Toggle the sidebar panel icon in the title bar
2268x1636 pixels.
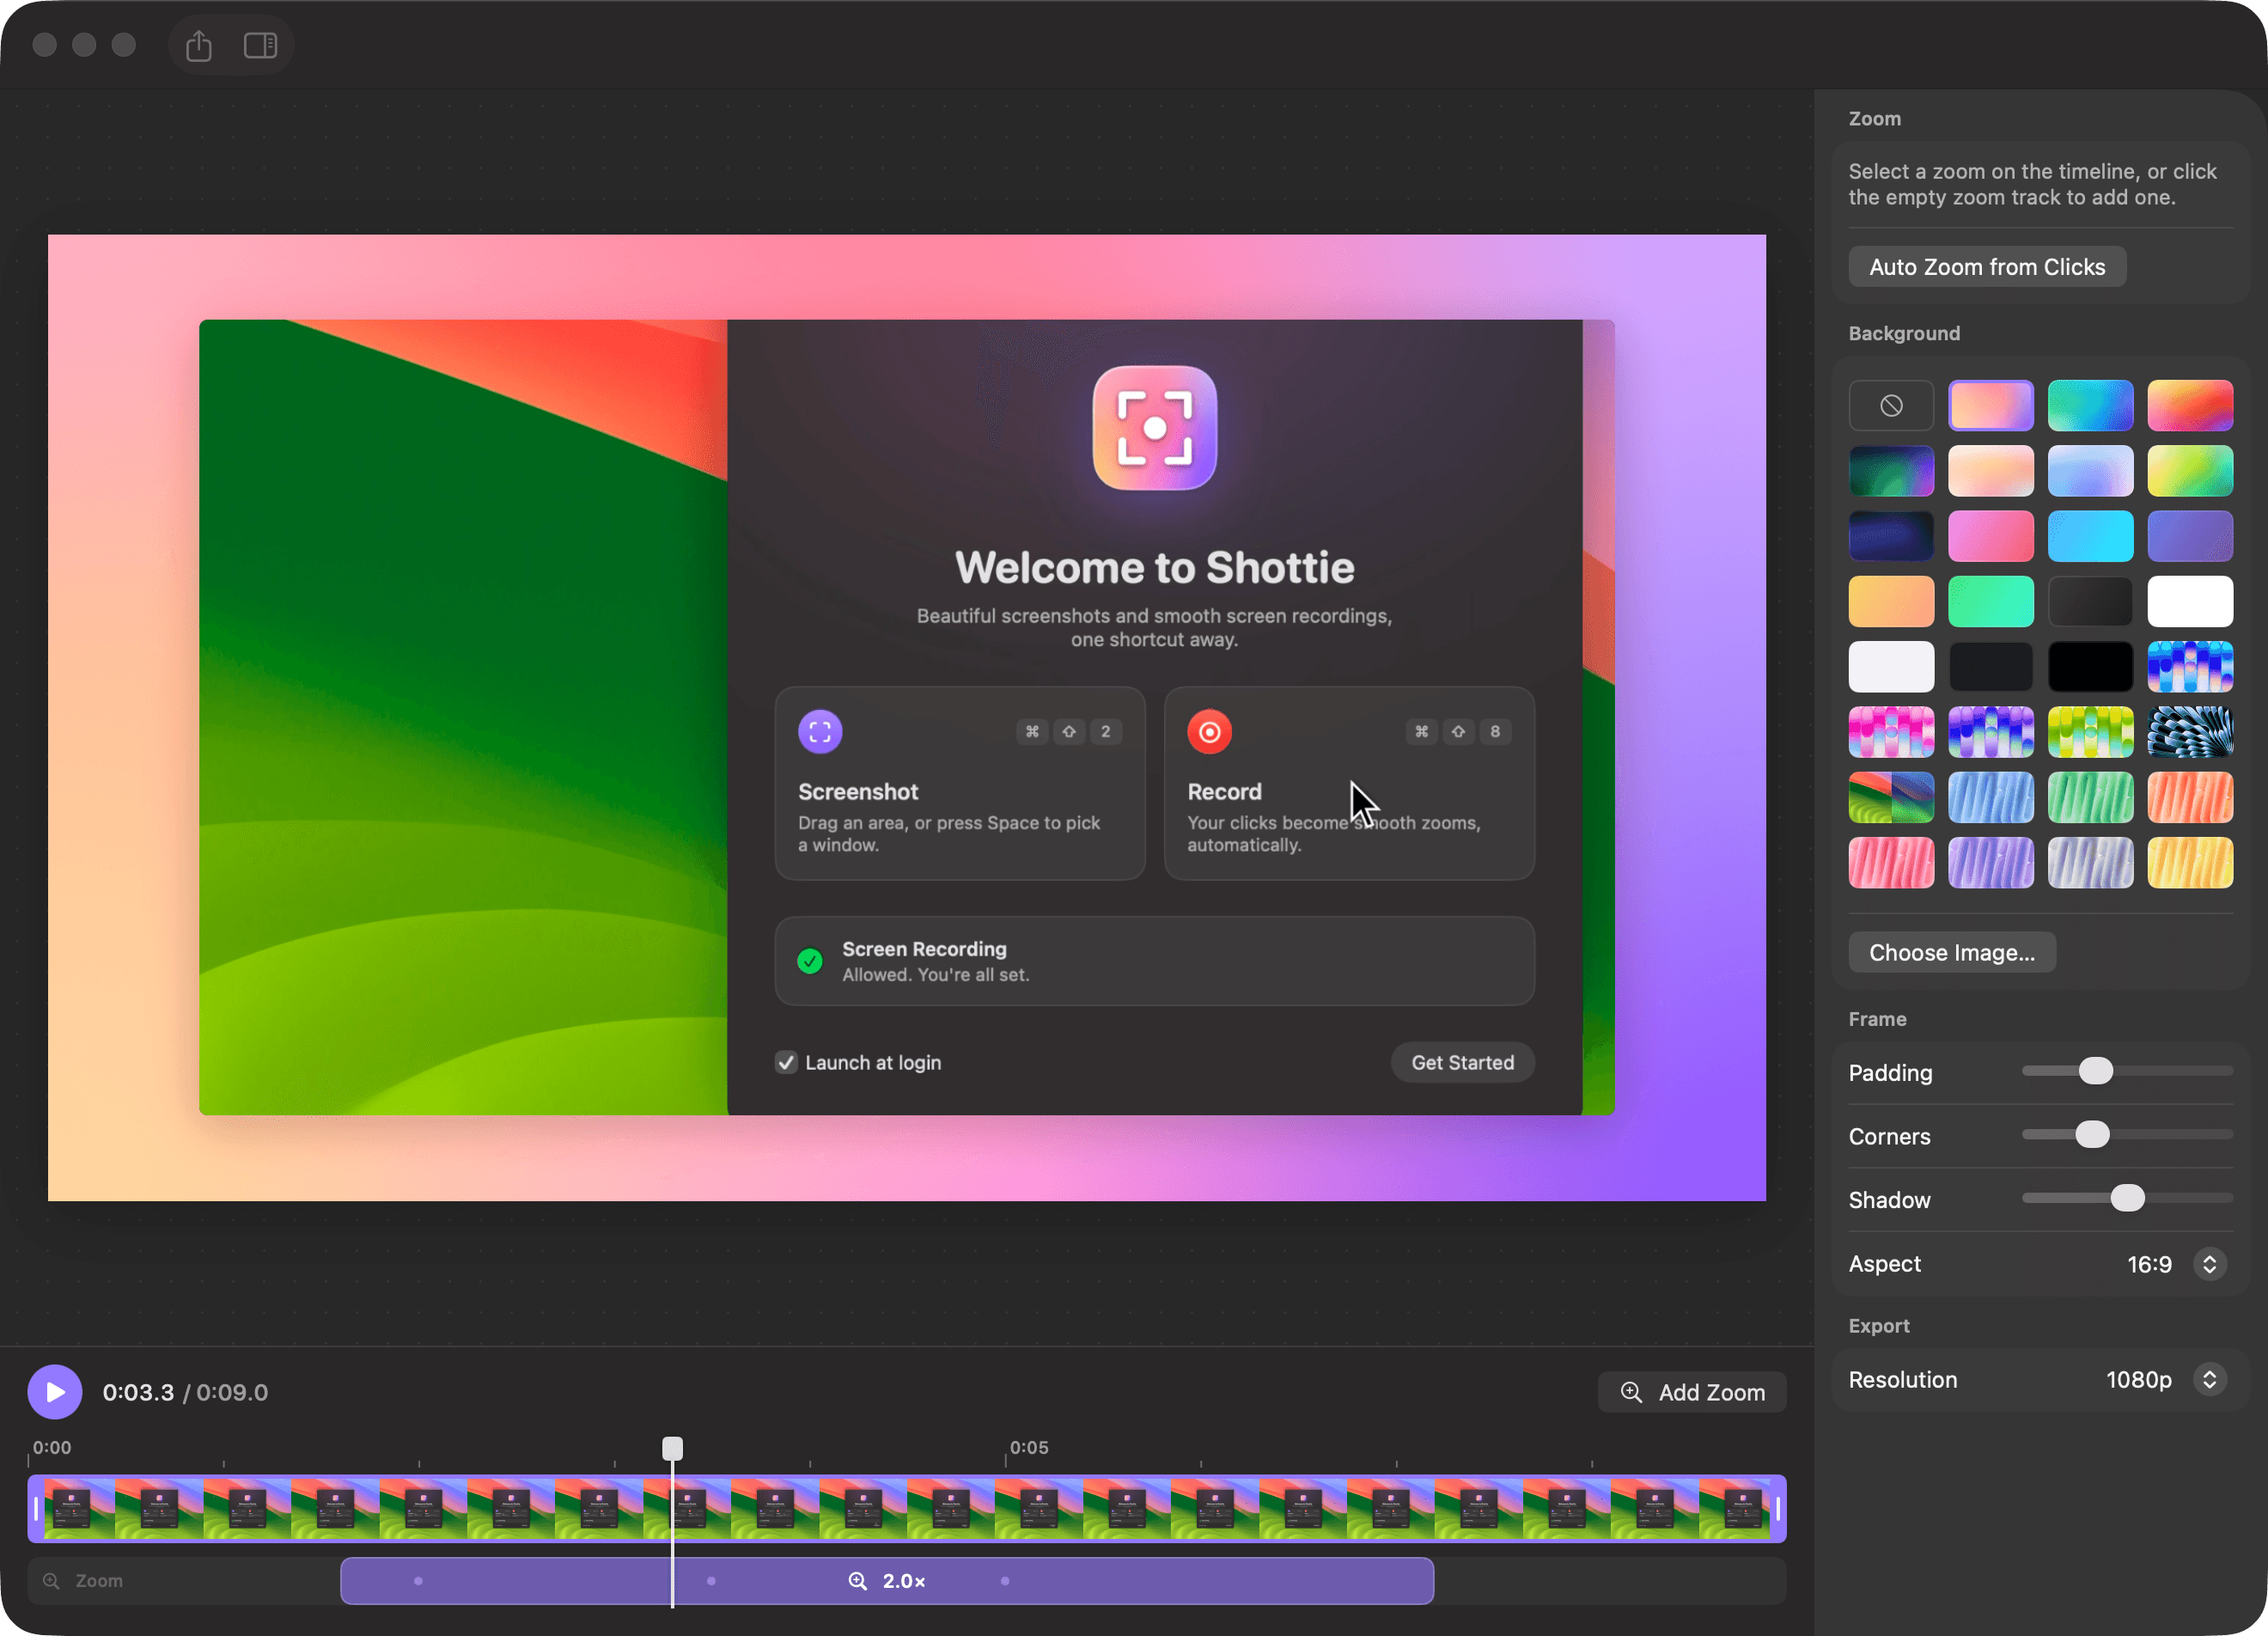click(x=261, y=45)
